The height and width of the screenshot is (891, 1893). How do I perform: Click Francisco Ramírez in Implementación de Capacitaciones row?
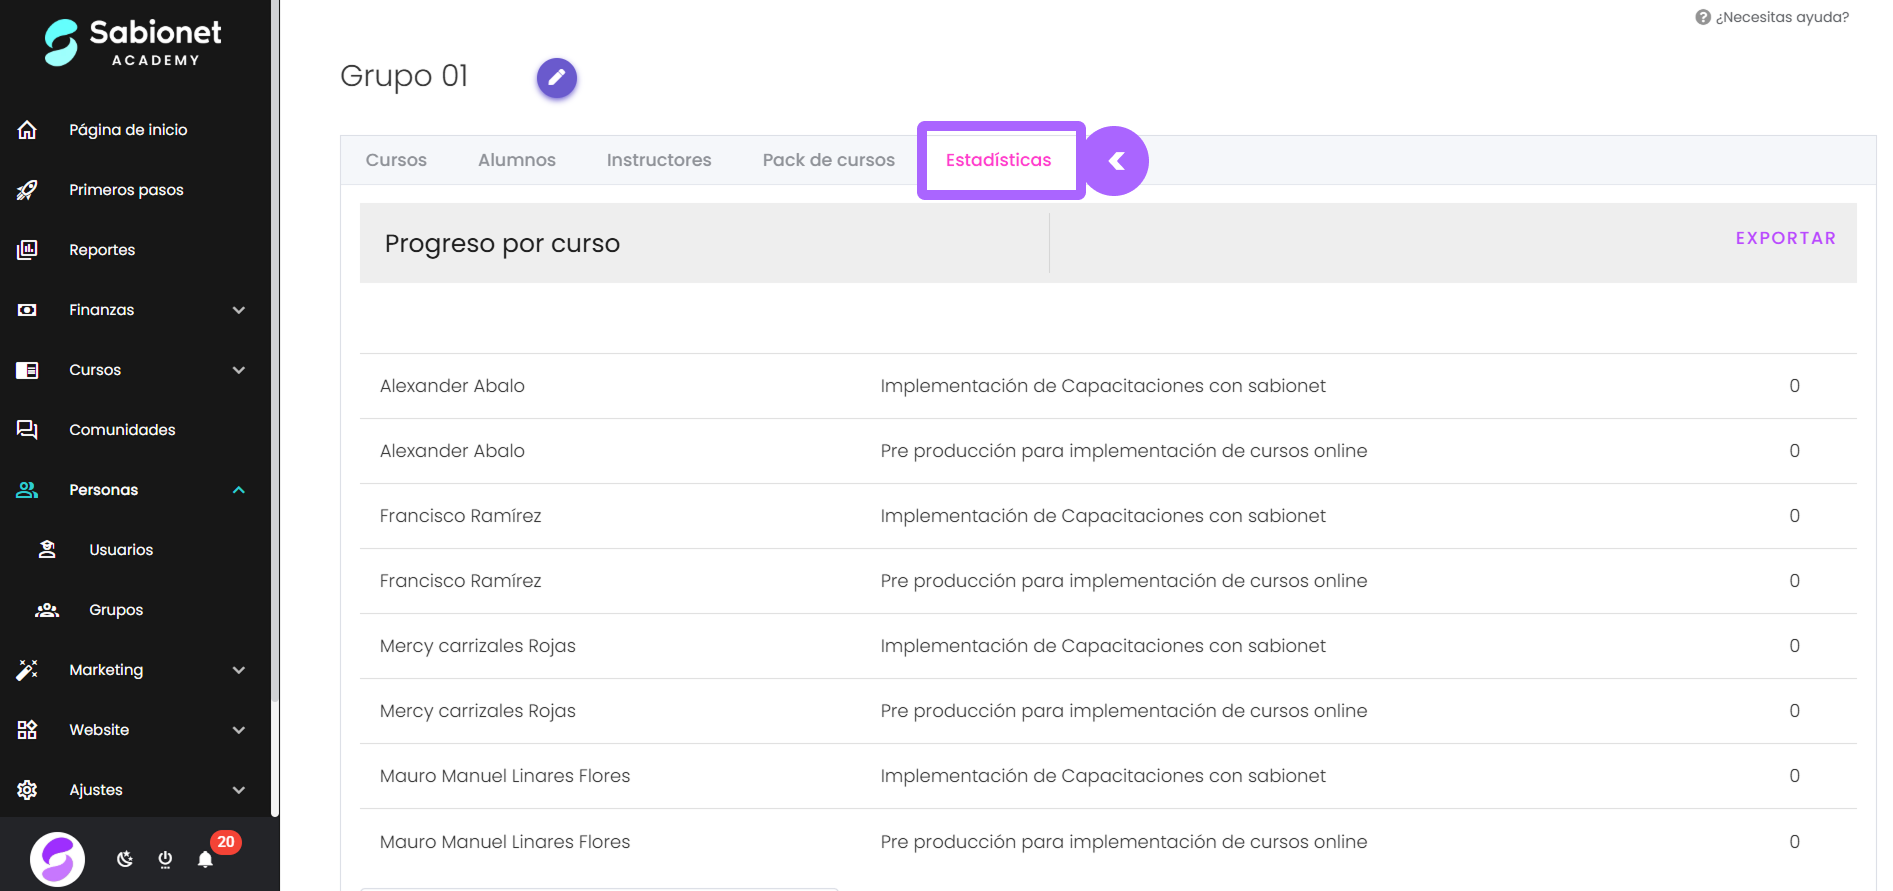click(461, 516)
